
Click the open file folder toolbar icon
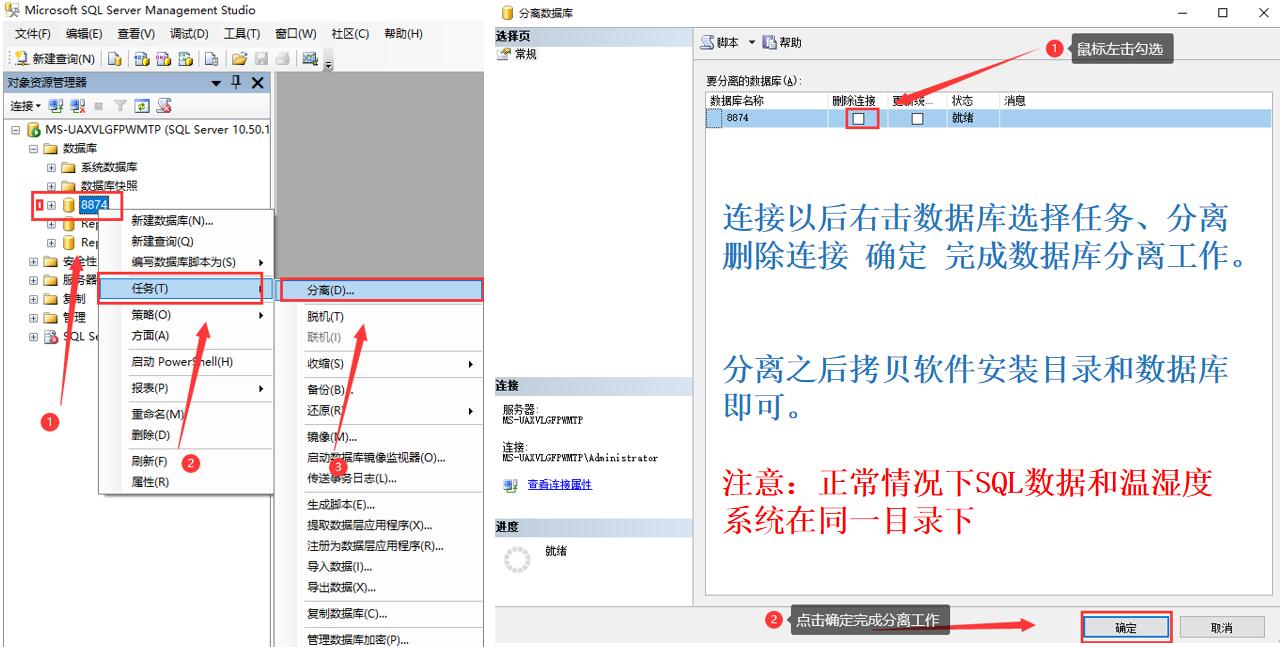point(240,60)
